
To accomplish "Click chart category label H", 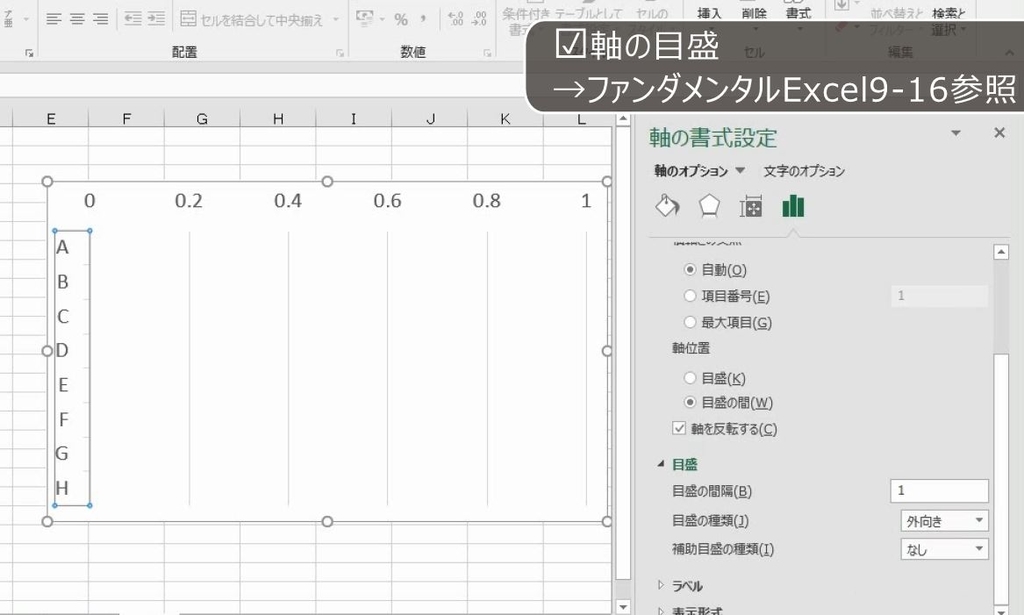I will pyautogui.click(x=63, y=488).
